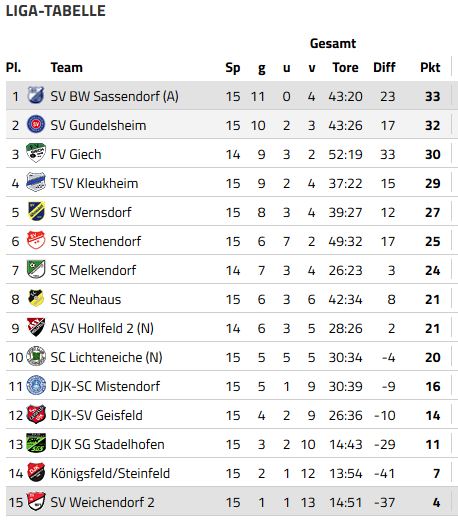Open SC Lichteneiche (N) team link
This screenshot has height=524, width=458.
click(106, 357)
